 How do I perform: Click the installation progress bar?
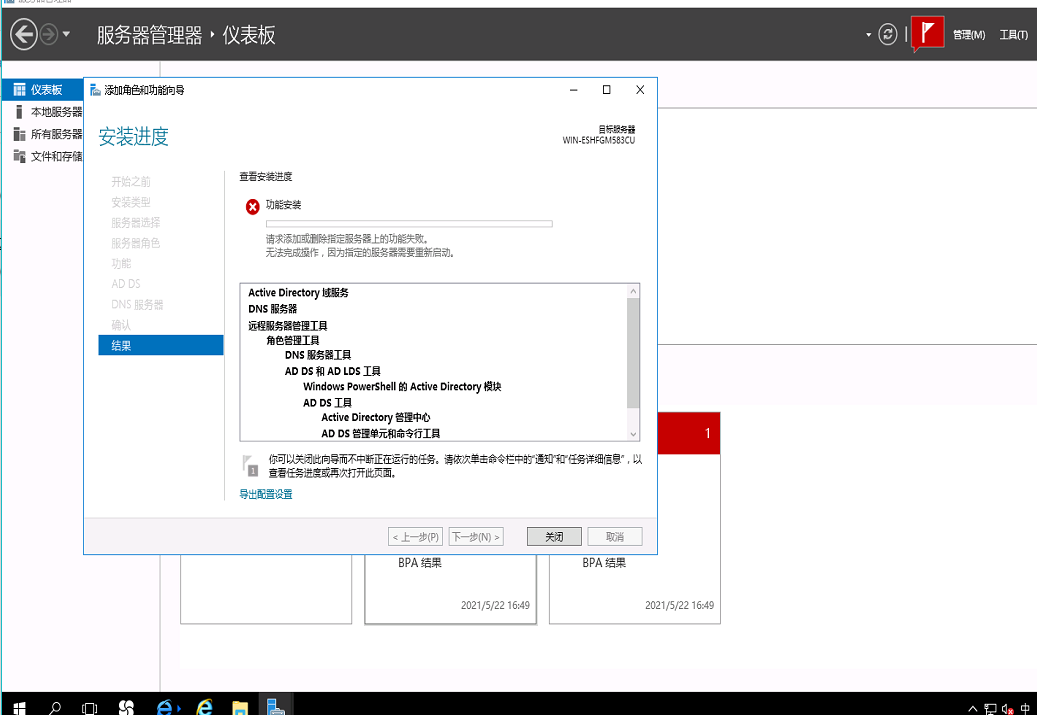pos(409,224)
